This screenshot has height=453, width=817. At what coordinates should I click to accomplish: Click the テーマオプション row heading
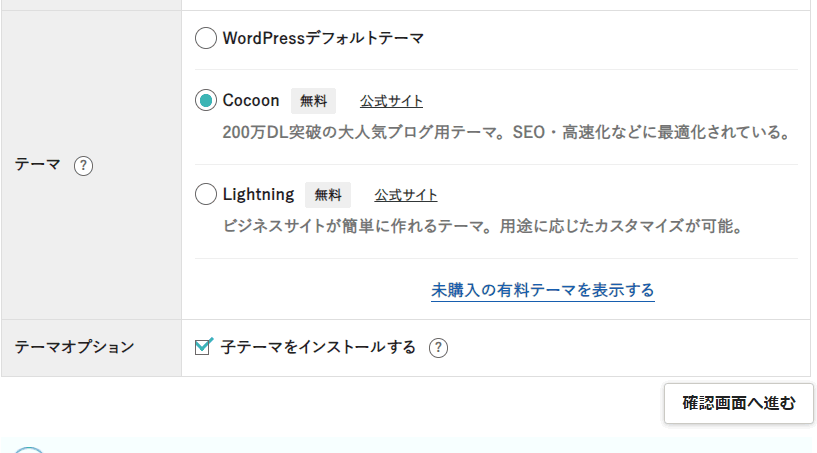click(x=74, y=348)
